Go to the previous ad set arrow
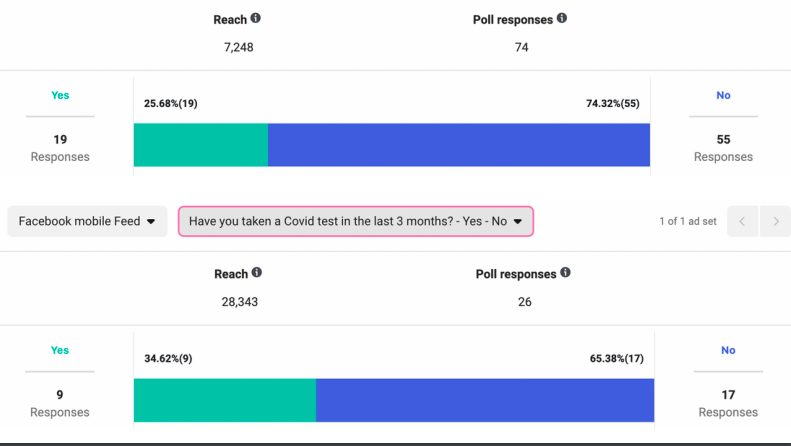Image resolution: width=791 pixels, height=446 pixels. [x=742, y=221]
